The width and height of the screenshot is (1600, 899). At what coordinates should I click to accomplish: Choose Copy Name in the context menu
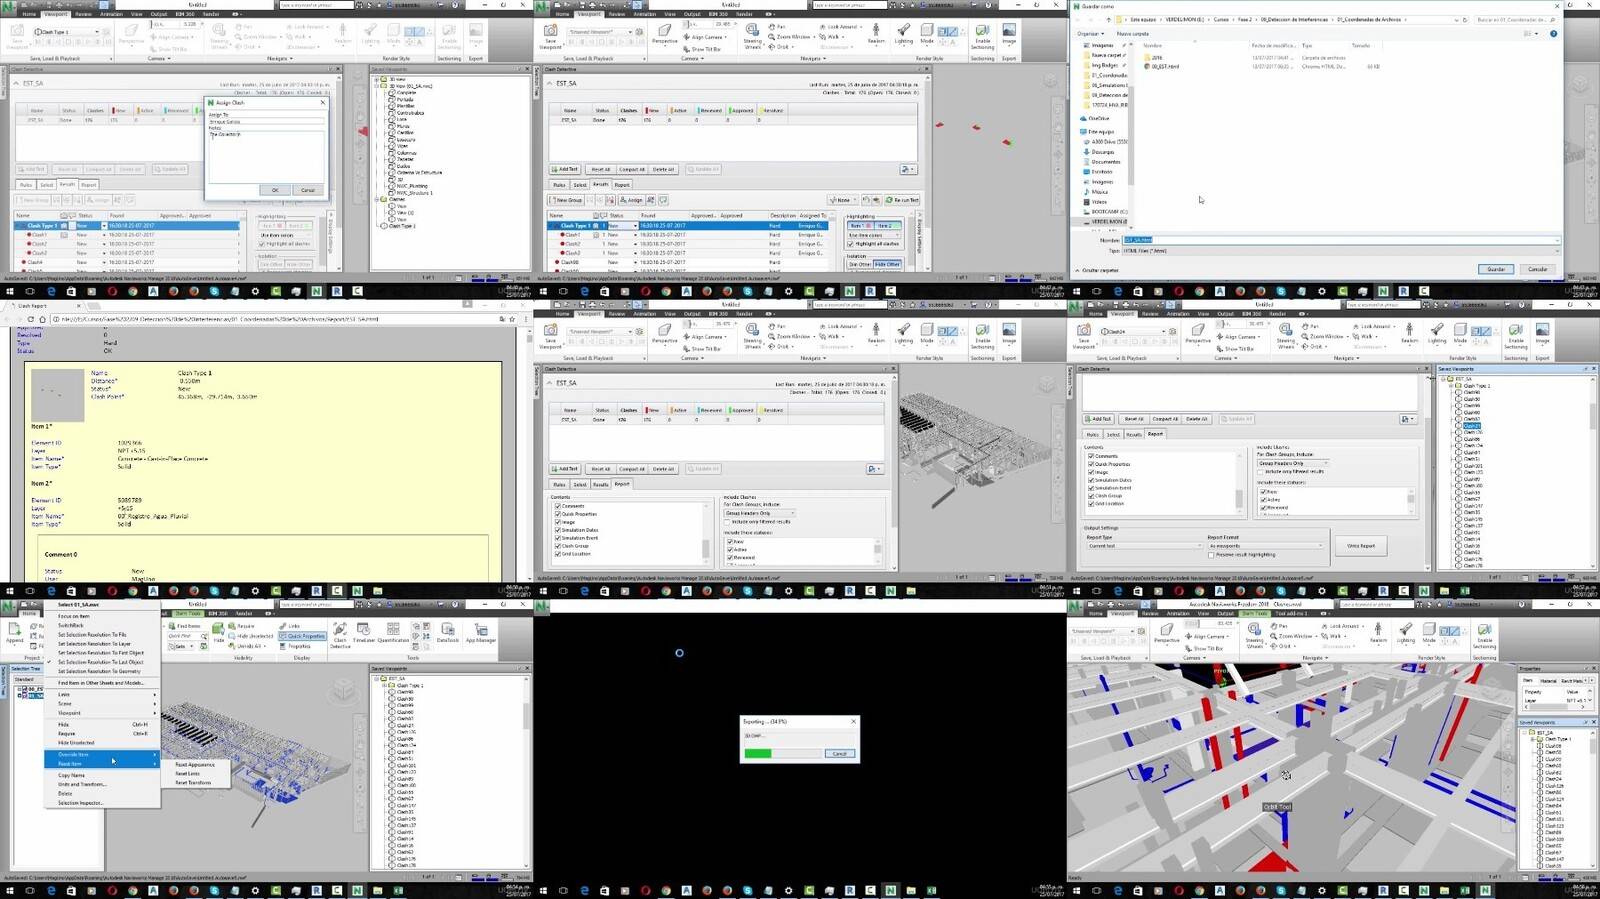click(71, 775)
